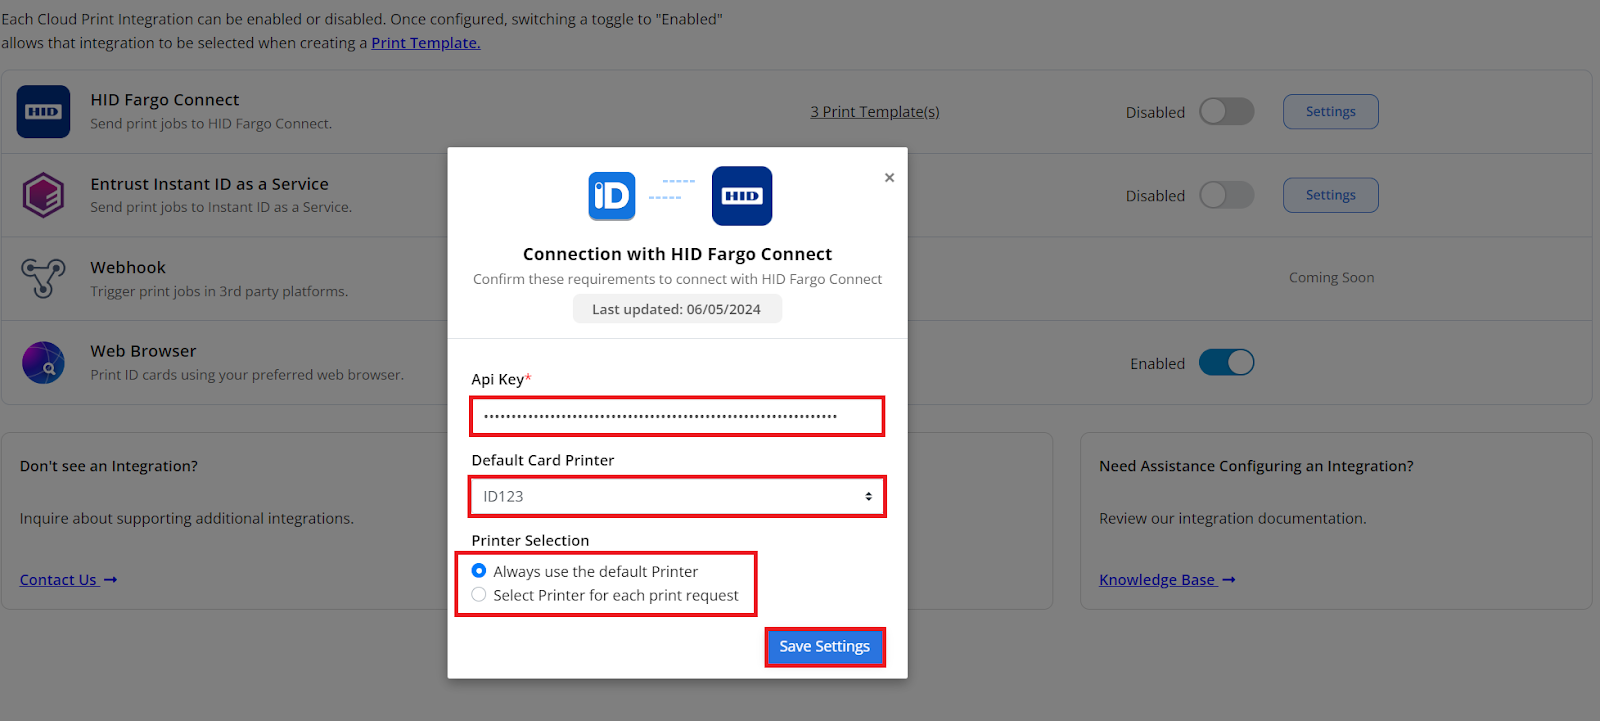Click Review our integration documentation text
Viewport: 1600px width, 721px height.
(1232, 519)
